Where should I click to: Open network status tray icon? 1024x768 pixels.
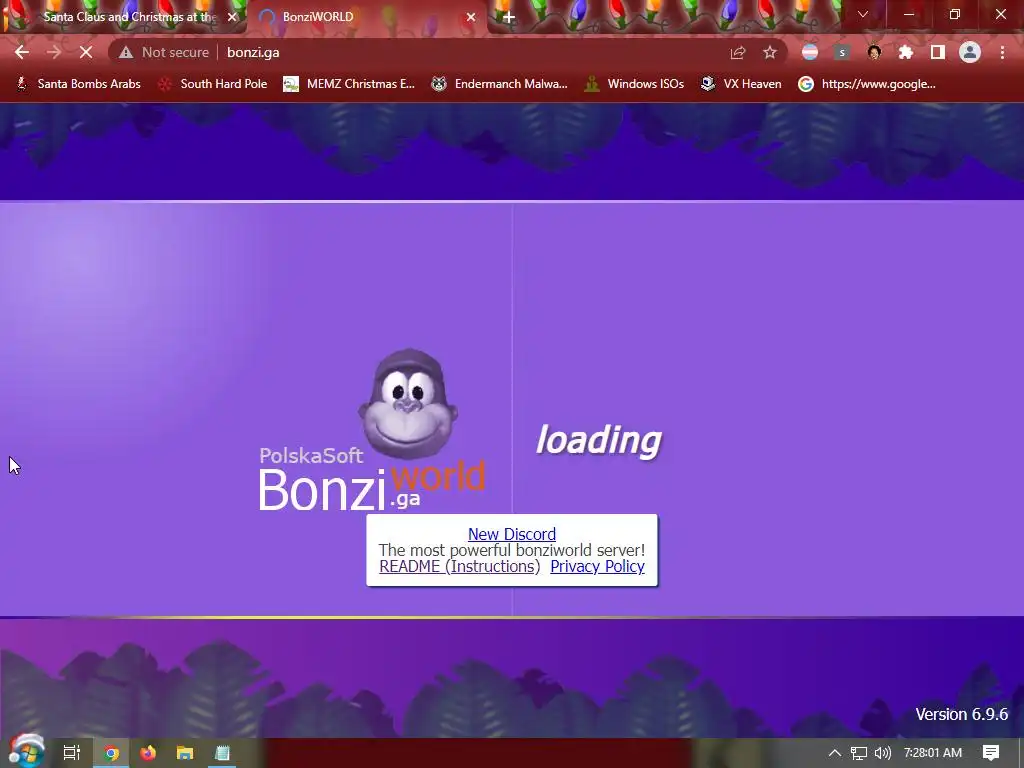click(859, 753)
